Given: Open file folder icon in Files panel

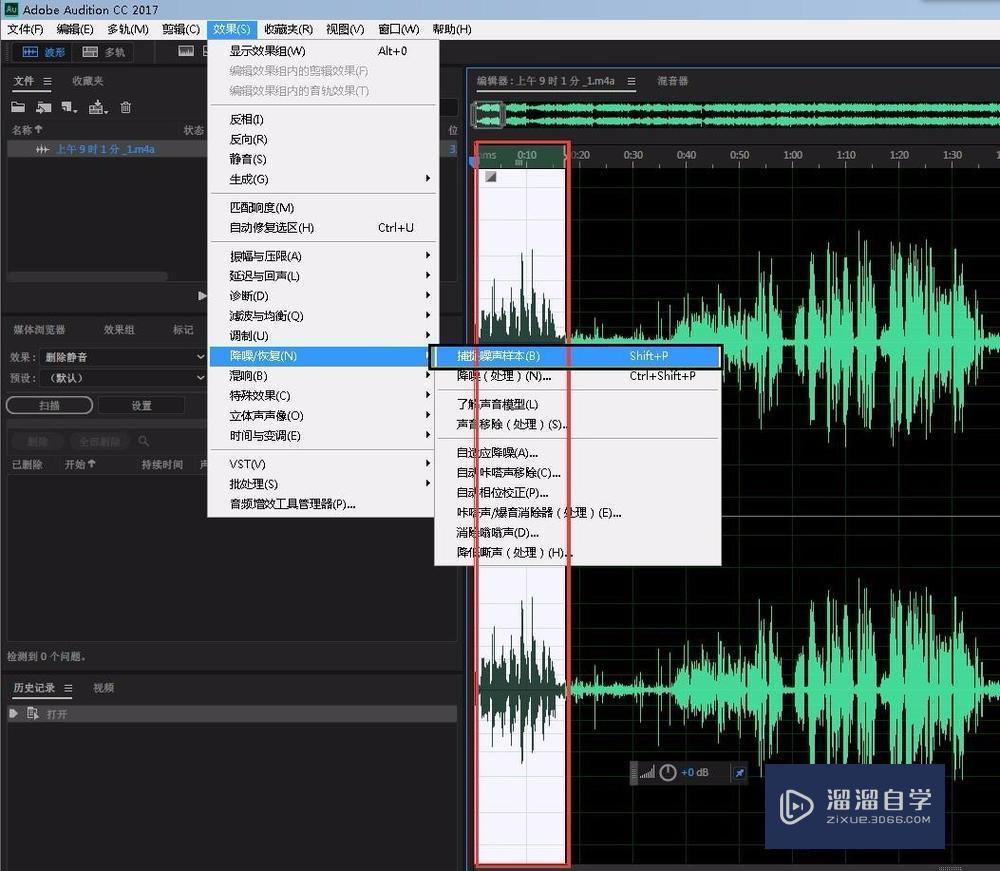Looking at the screenshot, I should [18, 107].
